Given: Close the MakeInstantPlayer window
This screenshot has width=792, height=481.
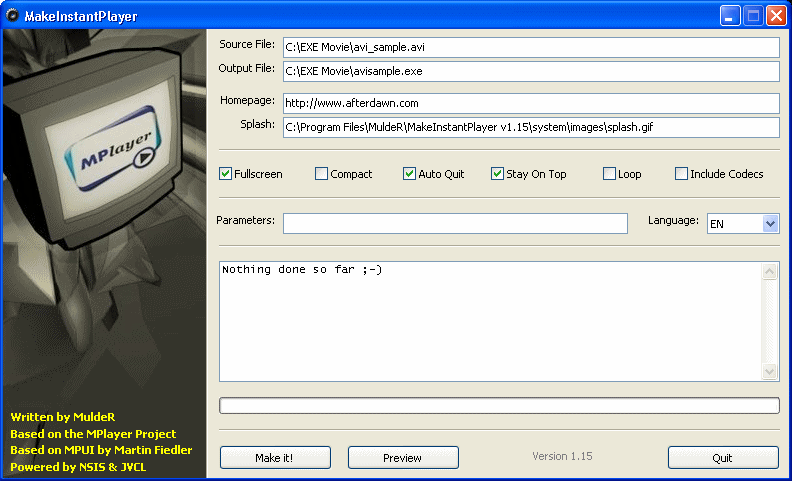Looking at the screenshot, I should point(776,16).
